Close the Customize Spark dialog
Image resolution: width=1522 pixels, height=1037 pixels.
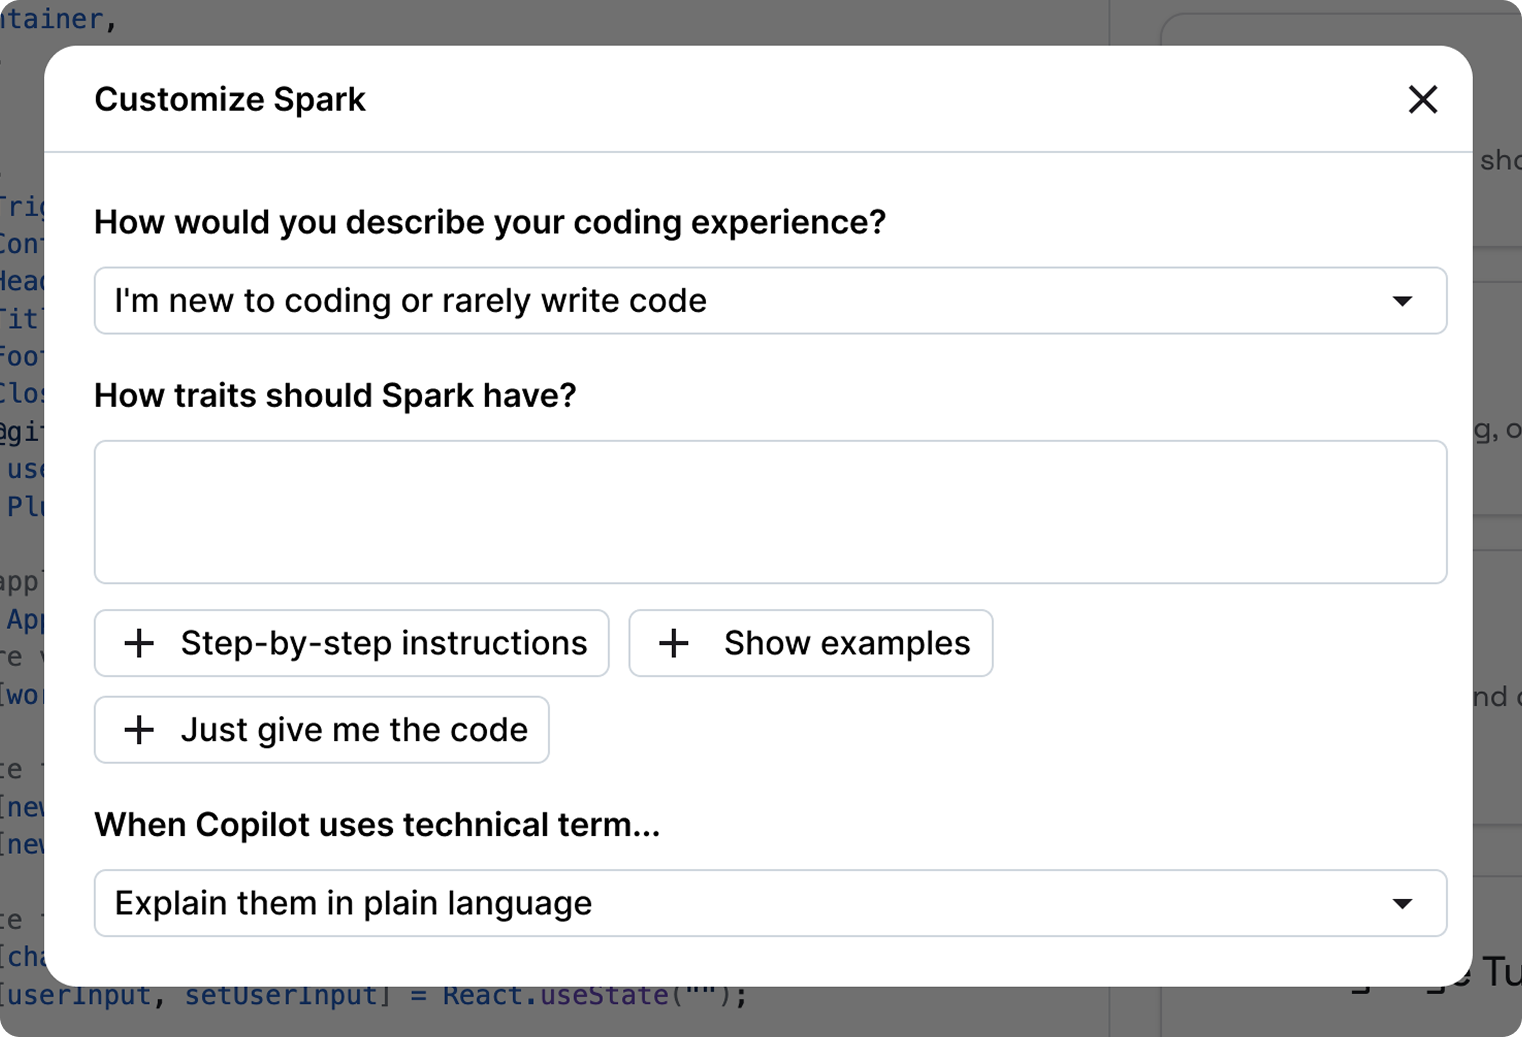tap(1422, 99)
